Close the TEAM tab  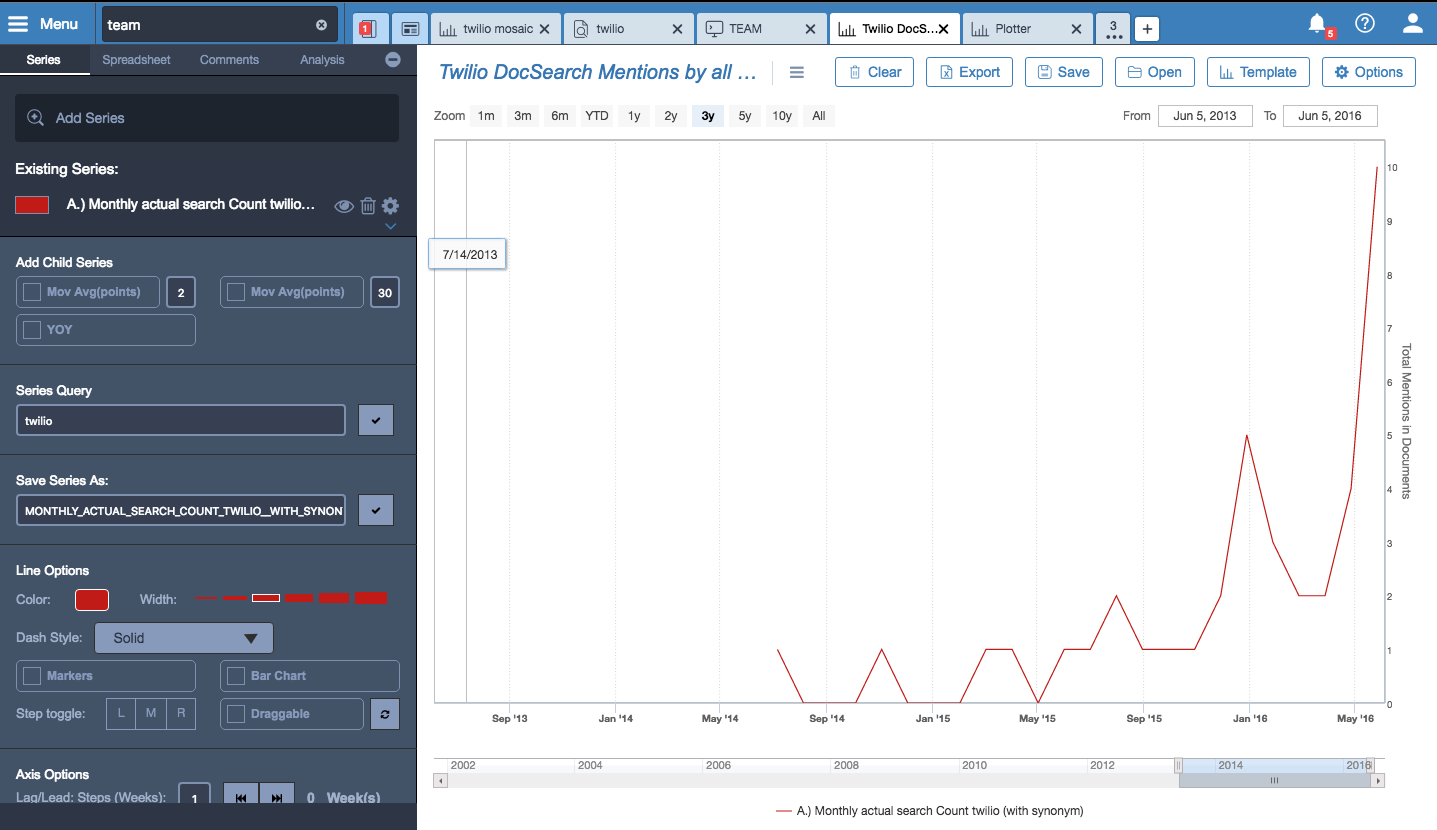[x=811, y=29]
